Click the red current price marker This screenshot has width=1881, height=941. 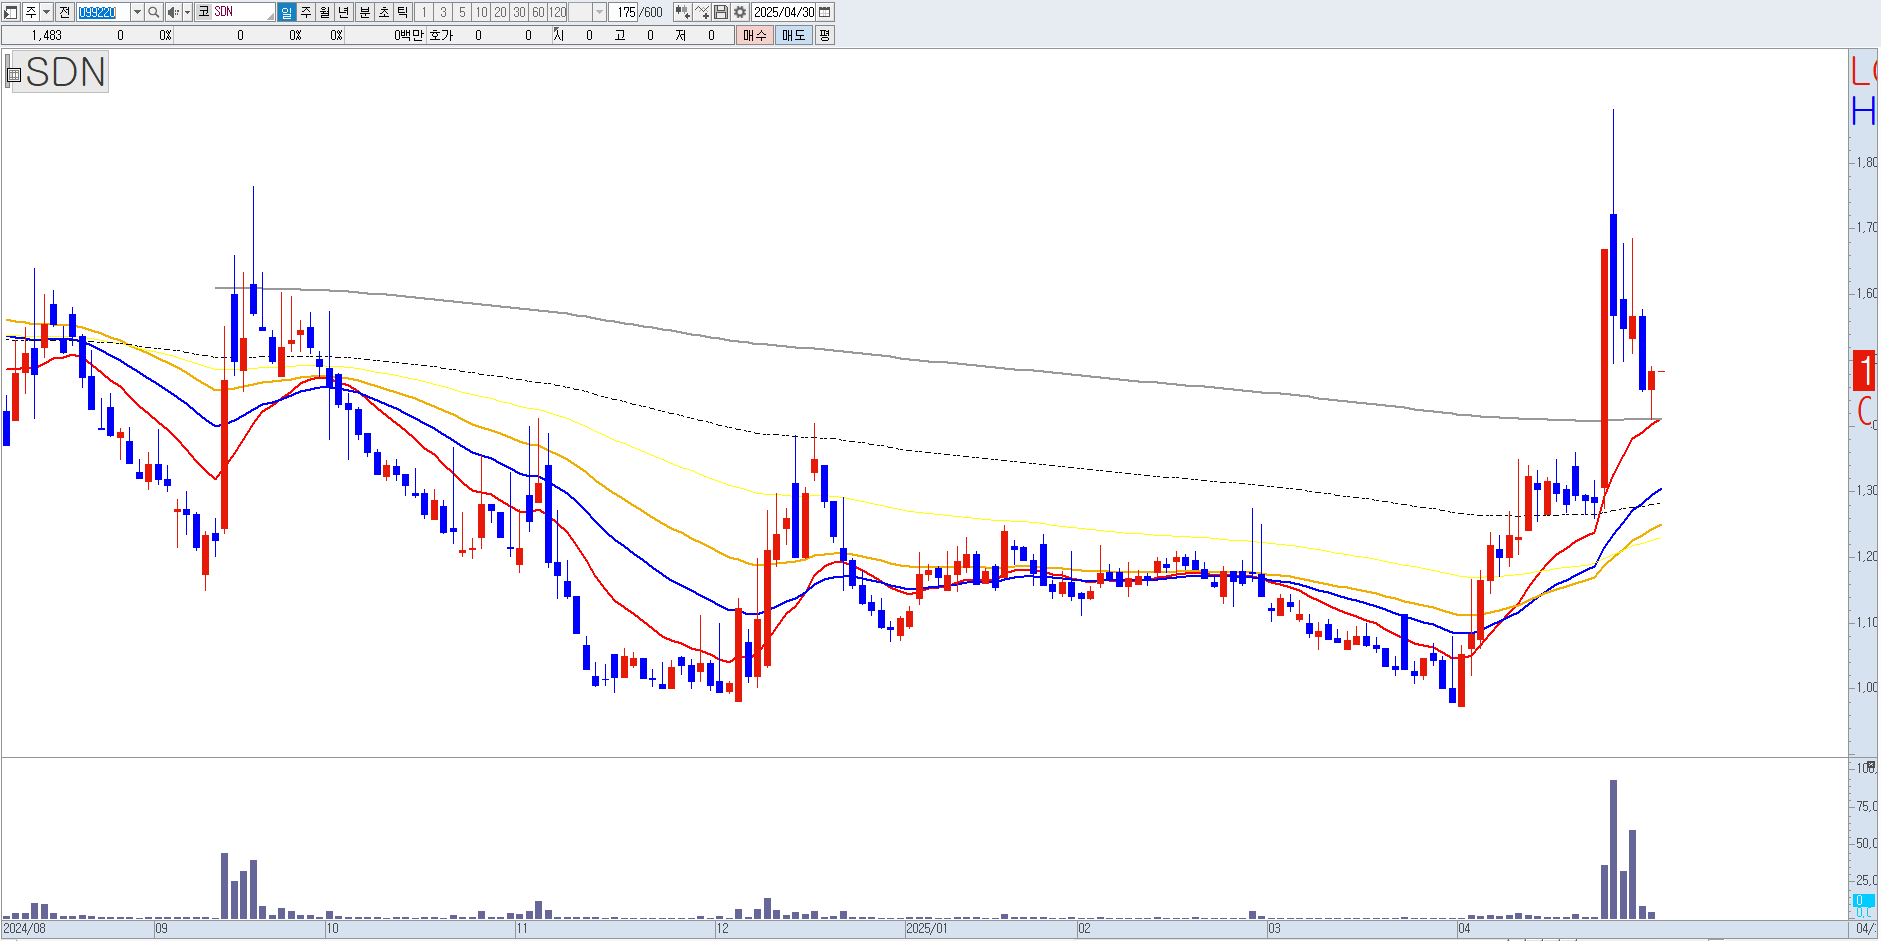coord(1864,371)
